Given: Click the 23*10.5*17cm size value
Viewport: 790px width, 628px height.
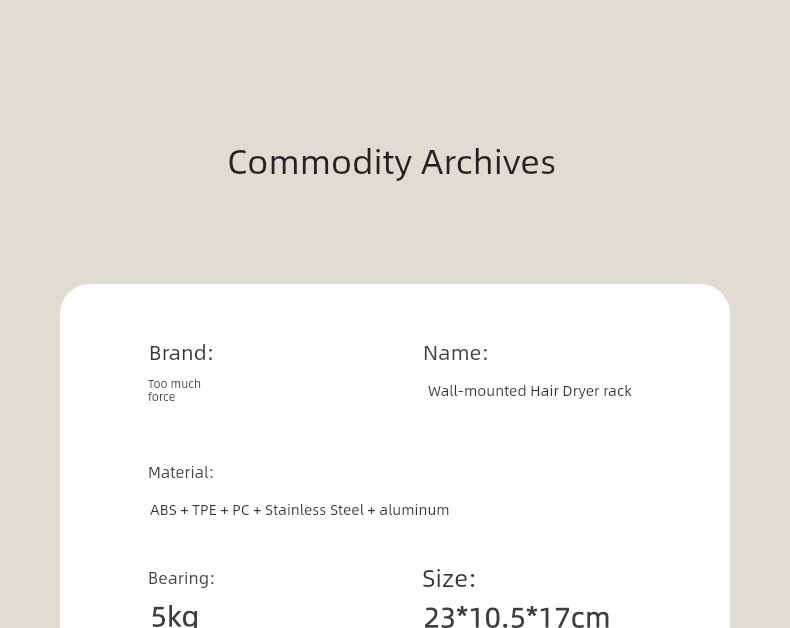Looking at the screenshot, I should (517, 616).
